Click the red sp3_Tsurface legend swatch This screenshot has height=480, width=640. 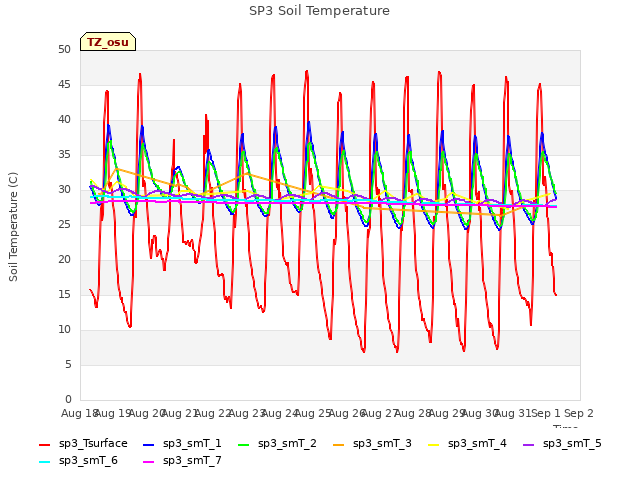click(44, 444)
